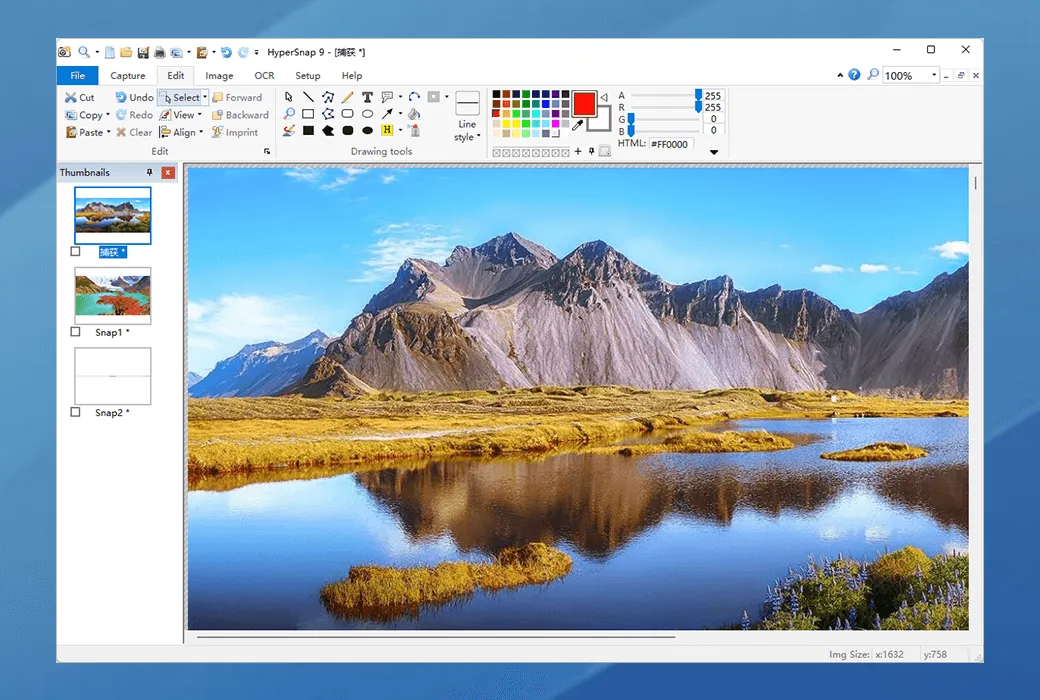Open the OCR menu
This screenshot has height=700, width=1040.
[264, 75]
